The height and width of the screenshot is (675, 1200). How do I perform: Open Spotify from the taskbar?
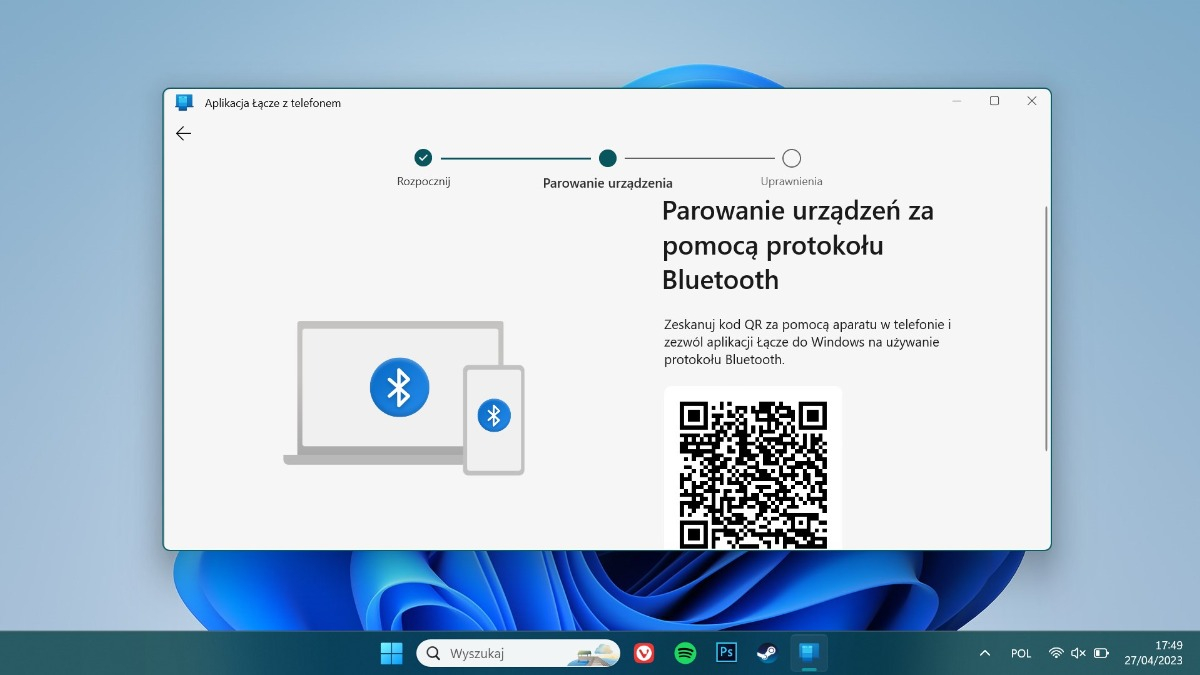685,652
